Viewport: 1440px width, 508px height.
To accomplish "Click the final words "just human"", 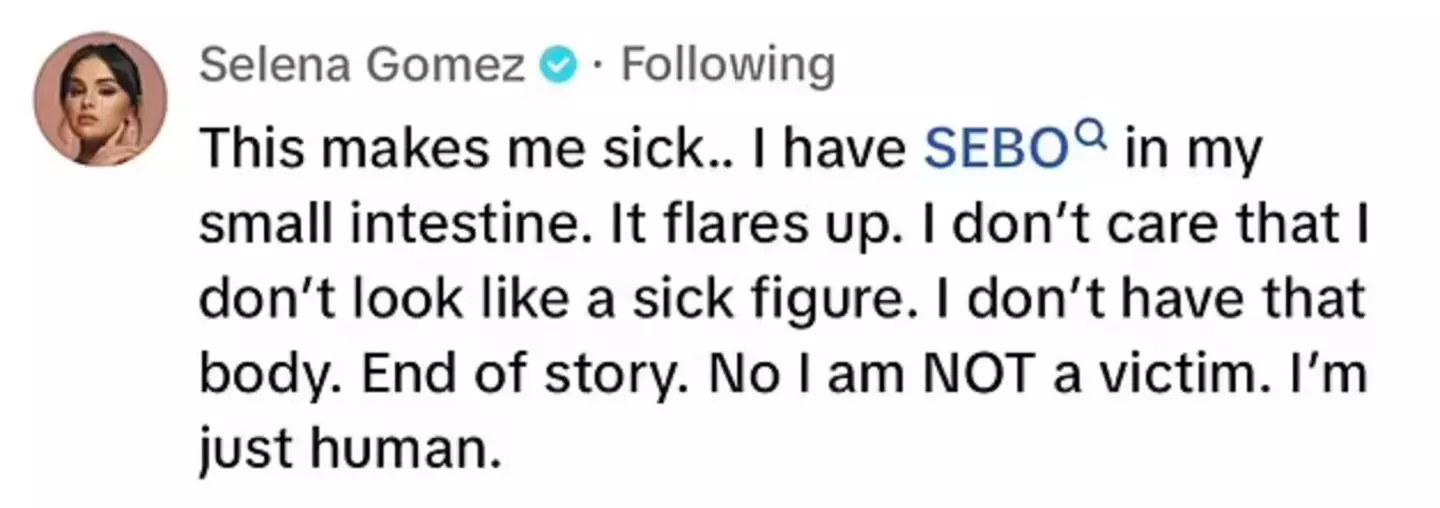I will tap(347, 449).
